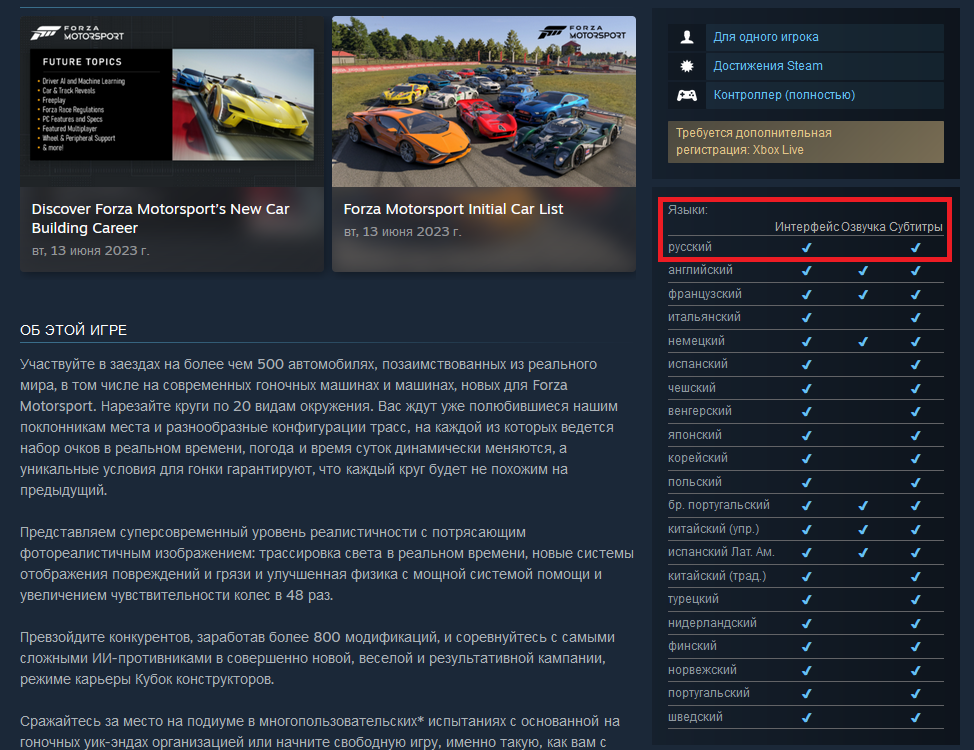Click the Интерфейс checkmark for китайский (трад.)
Screen dimensions: 974x750
[806, 577]
